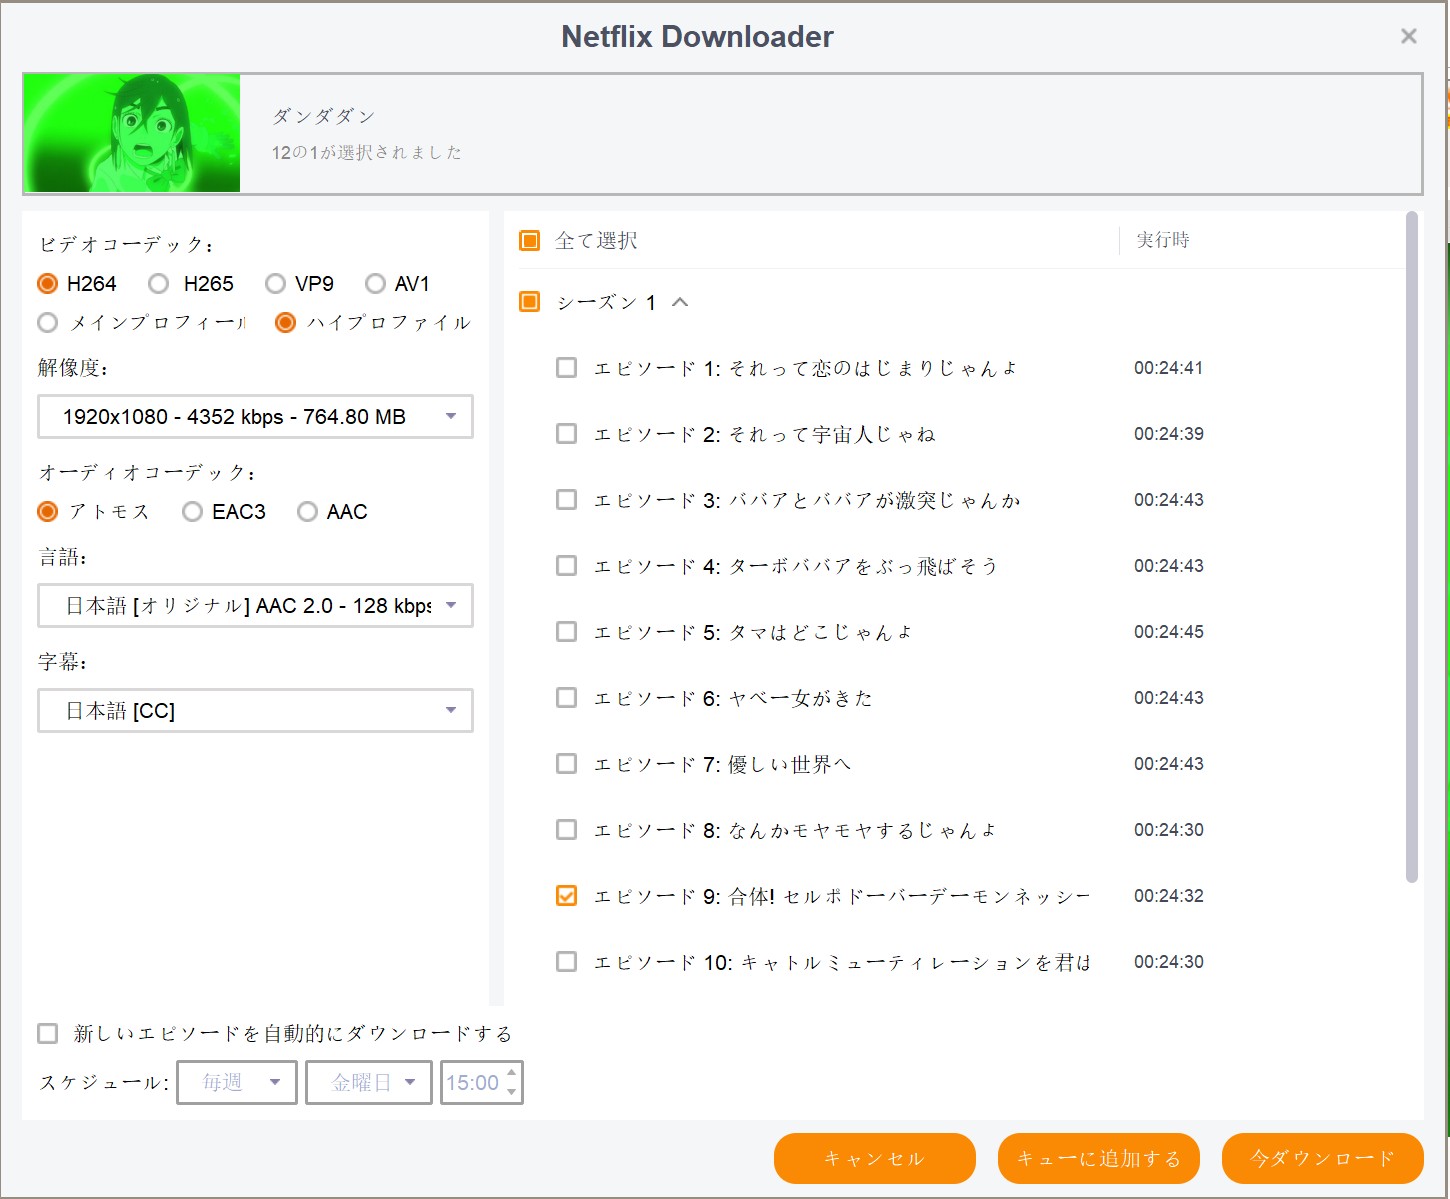Select AAC audio codec

tap(307, 512)
